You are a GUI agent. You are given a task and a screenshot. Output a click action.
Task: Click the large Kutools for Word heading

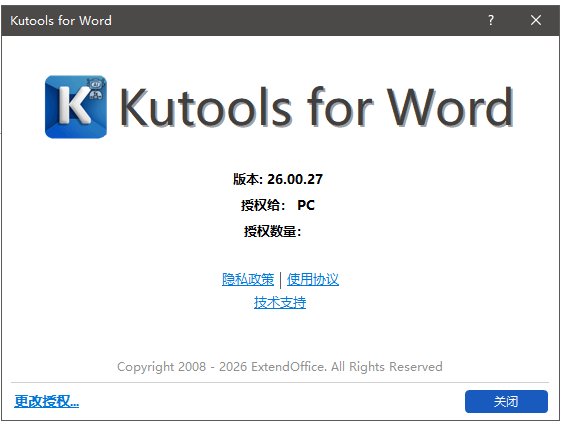(317, 107)
